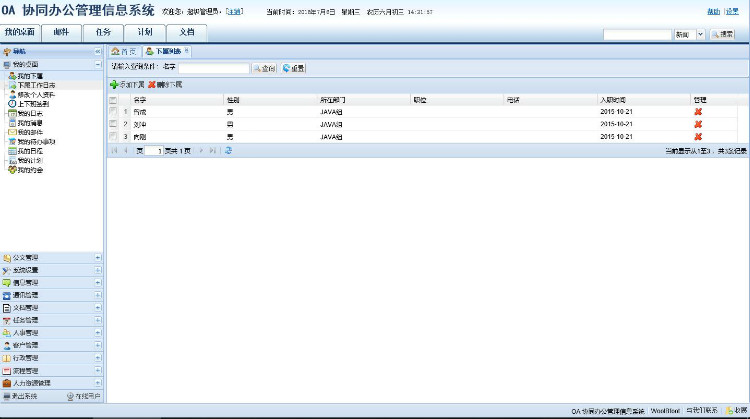Tick the checkbox for row 2
The height and width of the screenshot is (419, 750).
(113, 124)
